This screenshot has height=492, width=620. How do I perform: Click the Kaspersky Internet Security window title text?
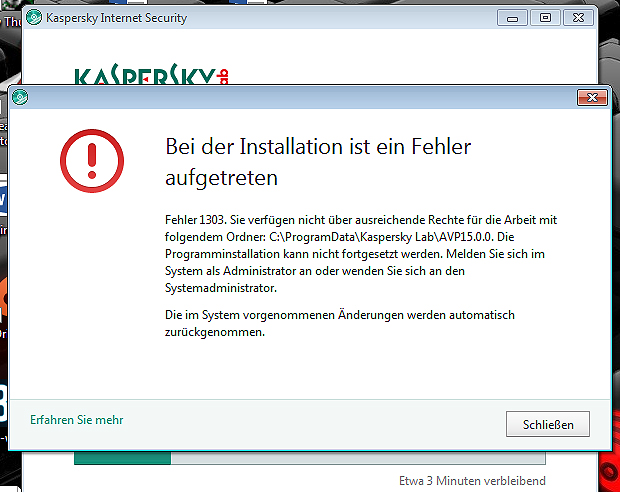(116, 18)
